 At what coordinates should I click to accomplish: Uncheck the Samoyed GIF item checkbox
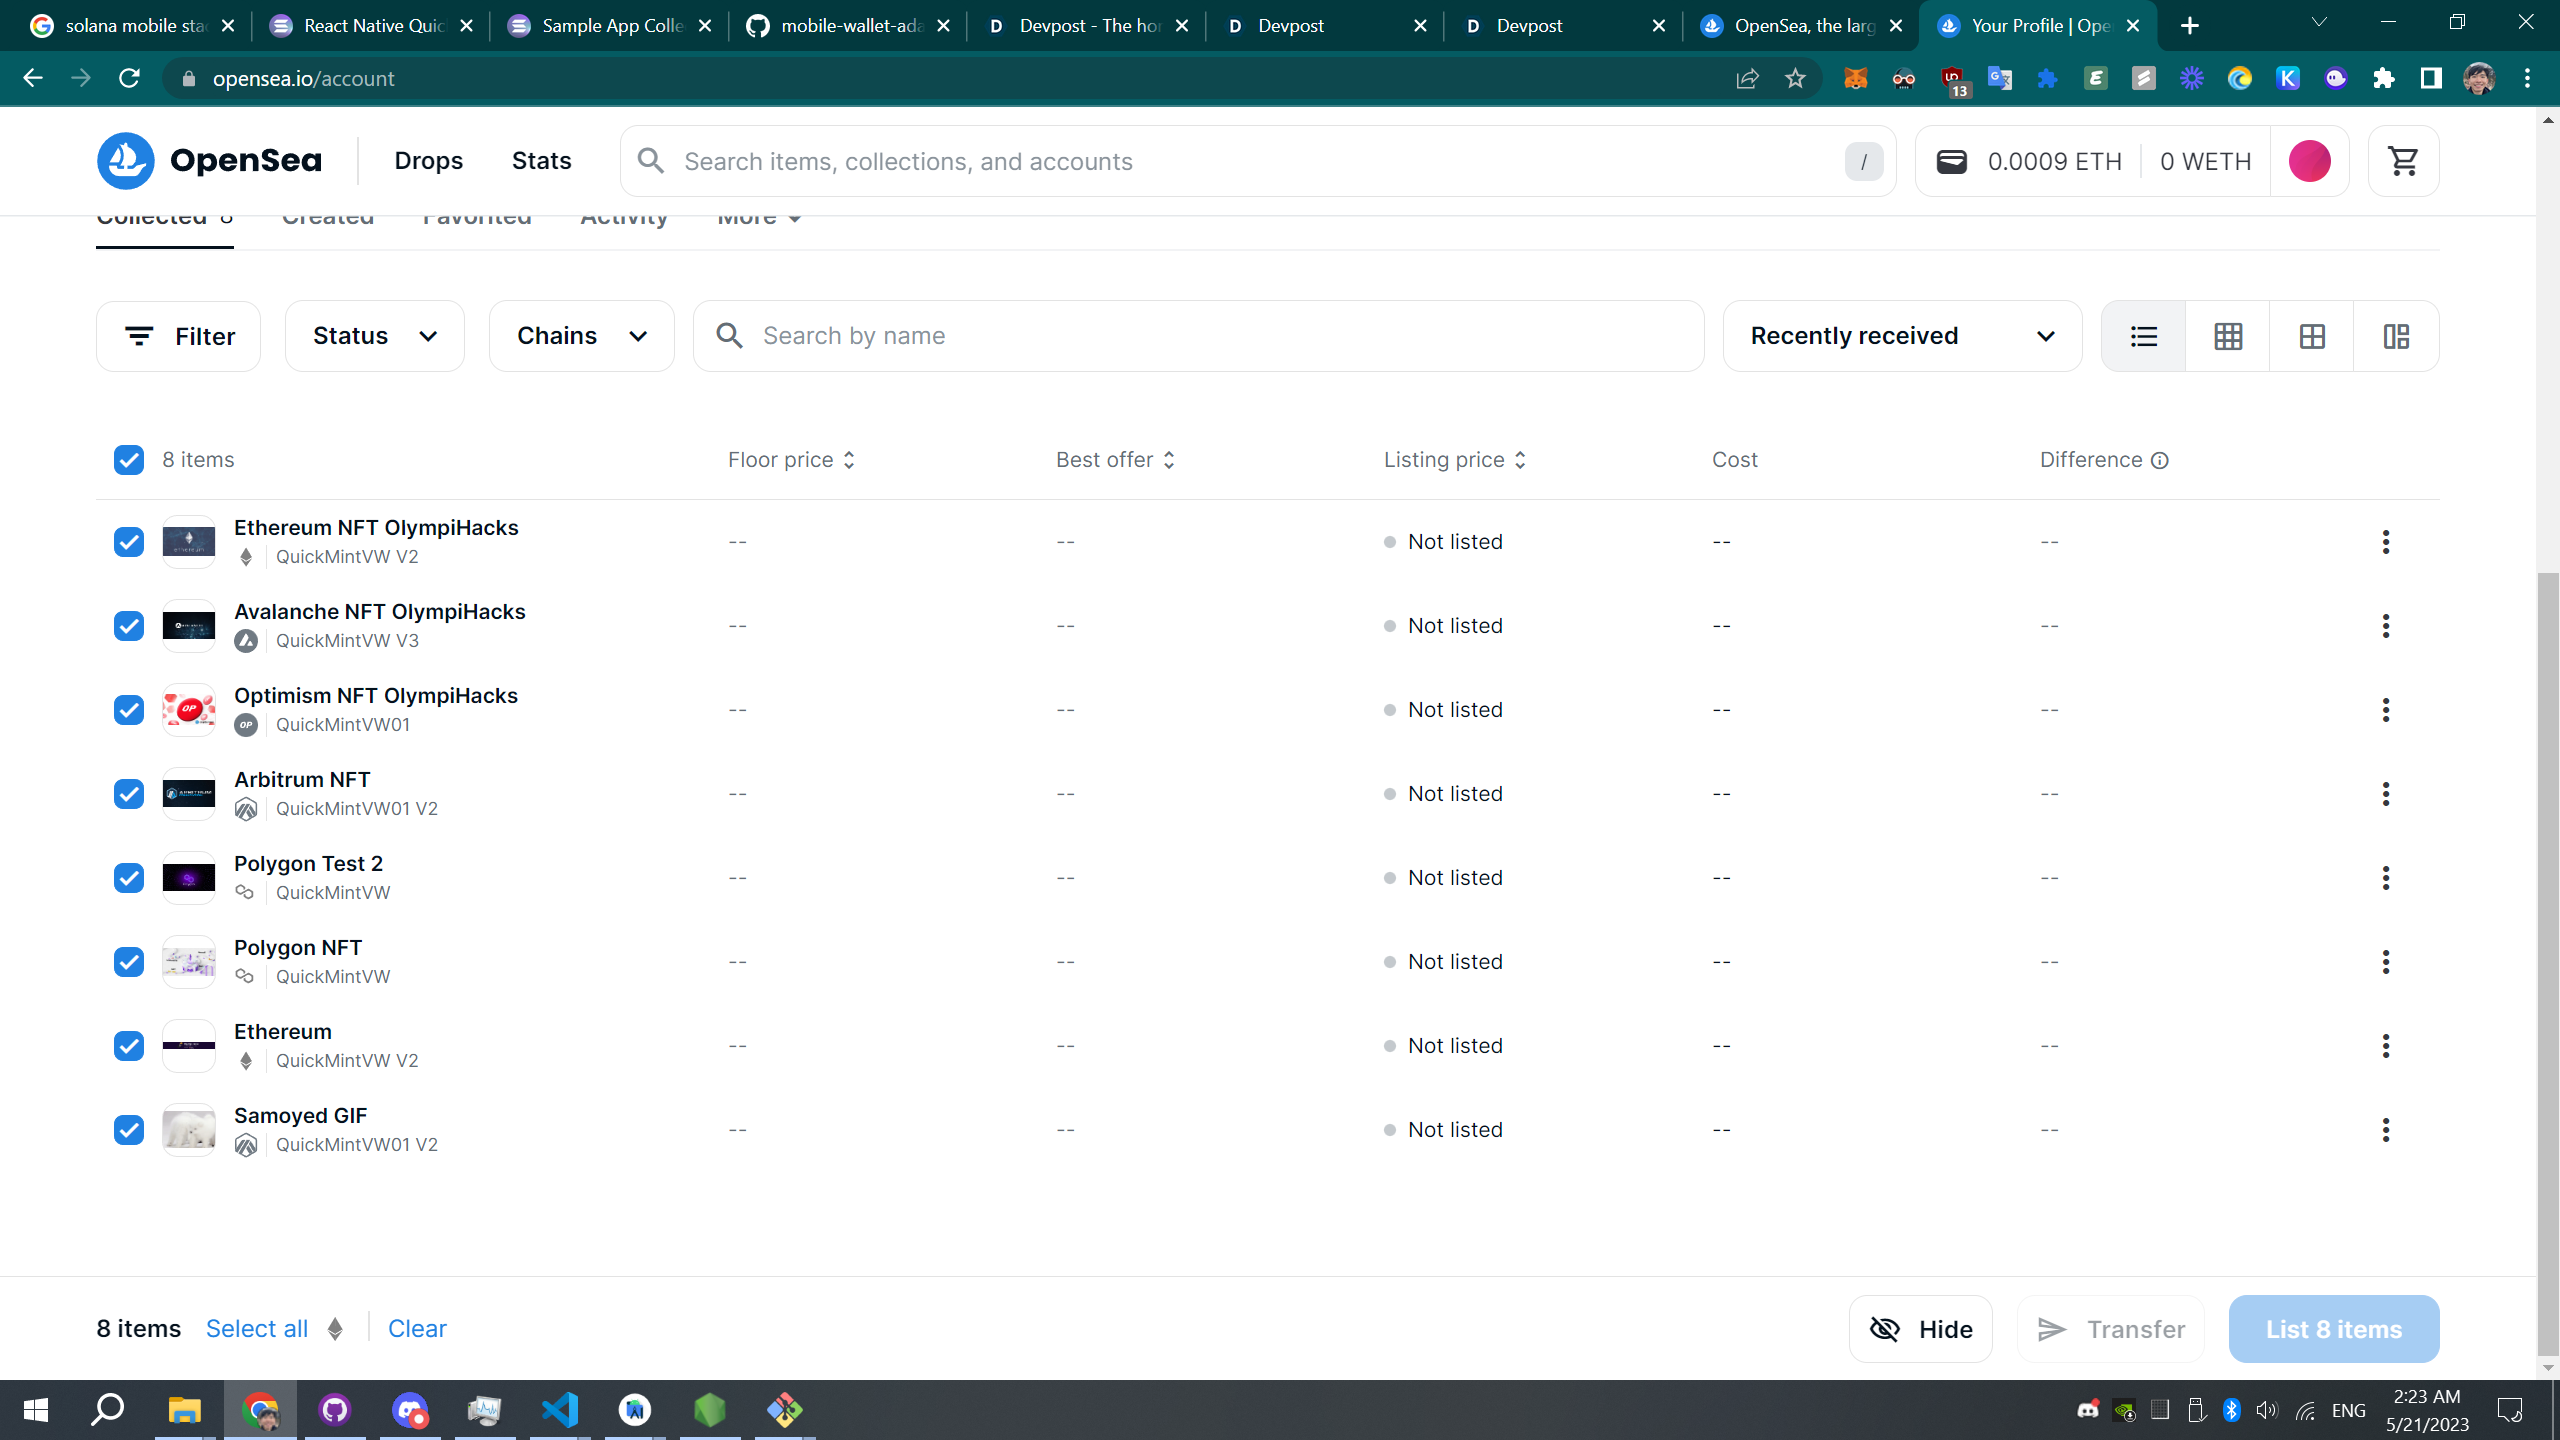click(129, 1130)
